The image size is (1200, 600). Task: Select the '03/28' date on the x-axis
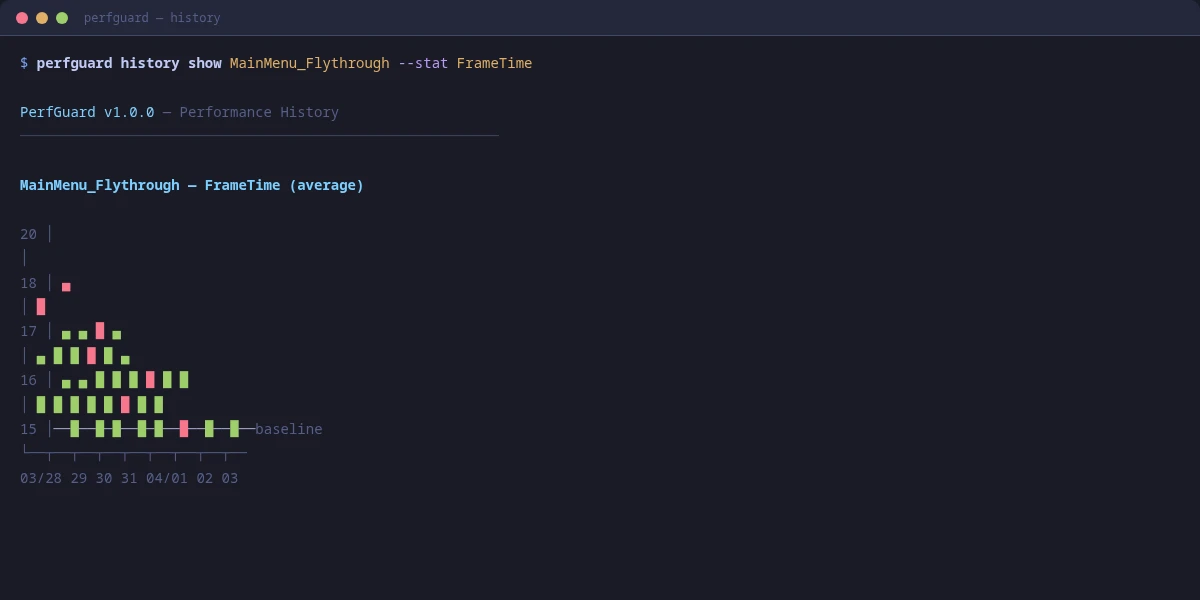click(41, 478)
